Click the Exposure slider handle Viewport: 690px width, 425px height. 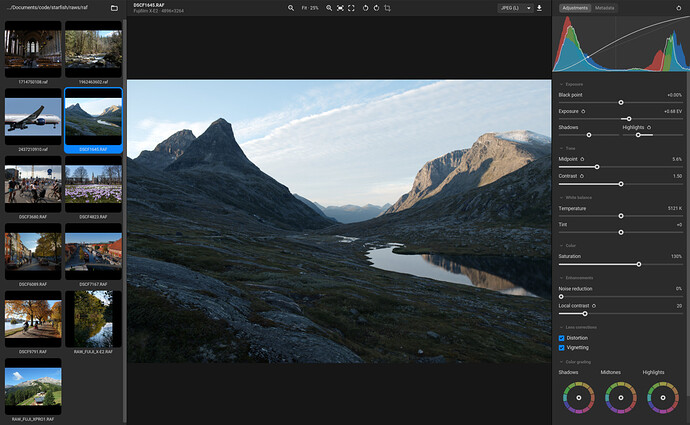click(x=629, y=119)
